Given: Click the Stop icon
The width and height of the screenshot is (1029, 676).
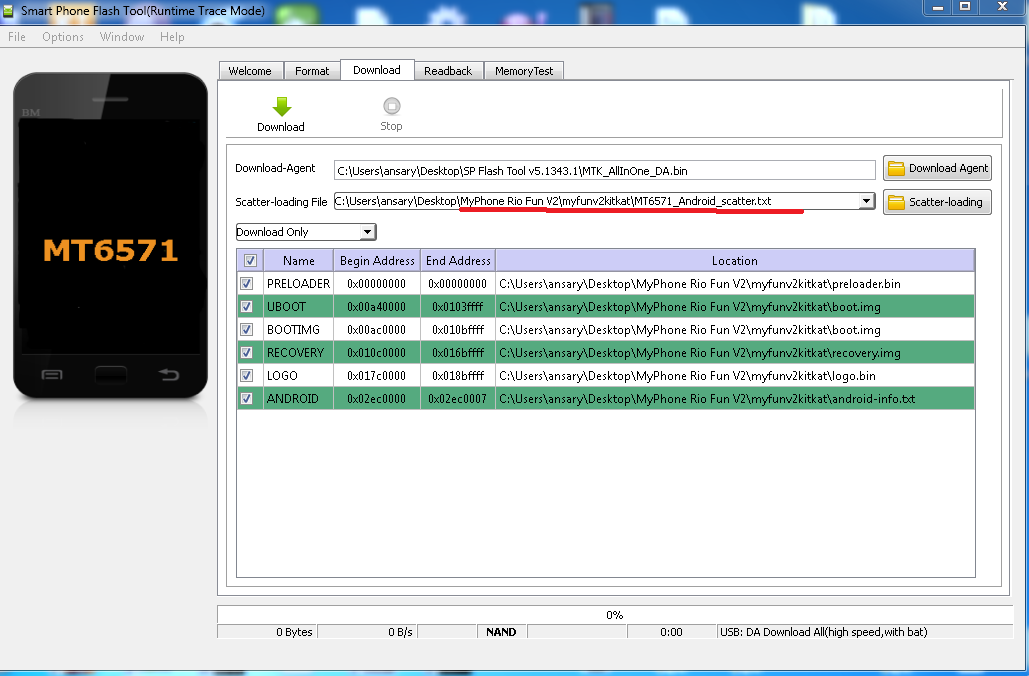Looking at the screenshot, I should pos(392,106).
